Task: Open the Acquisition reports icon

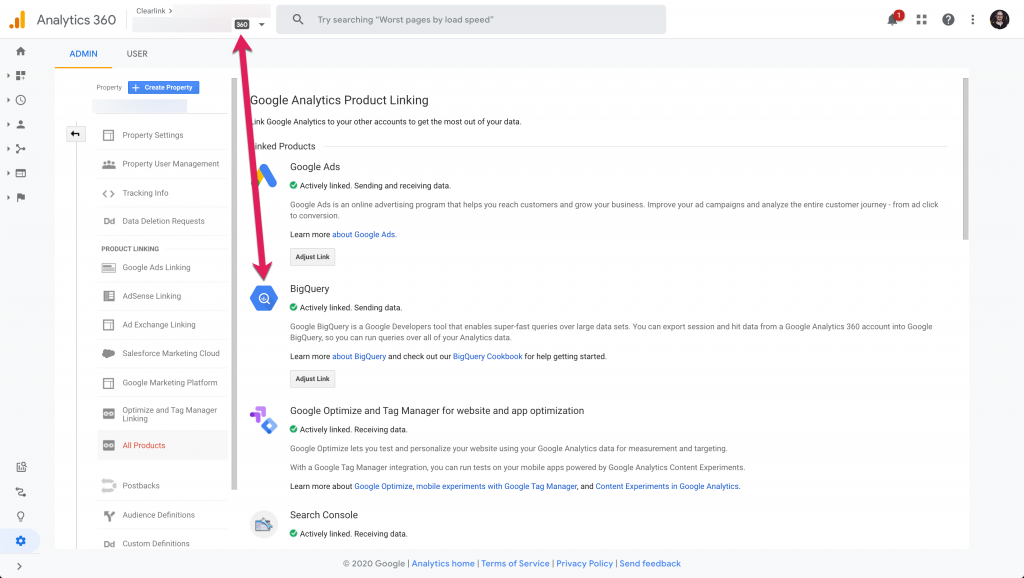Action: (x=21, y=149)
